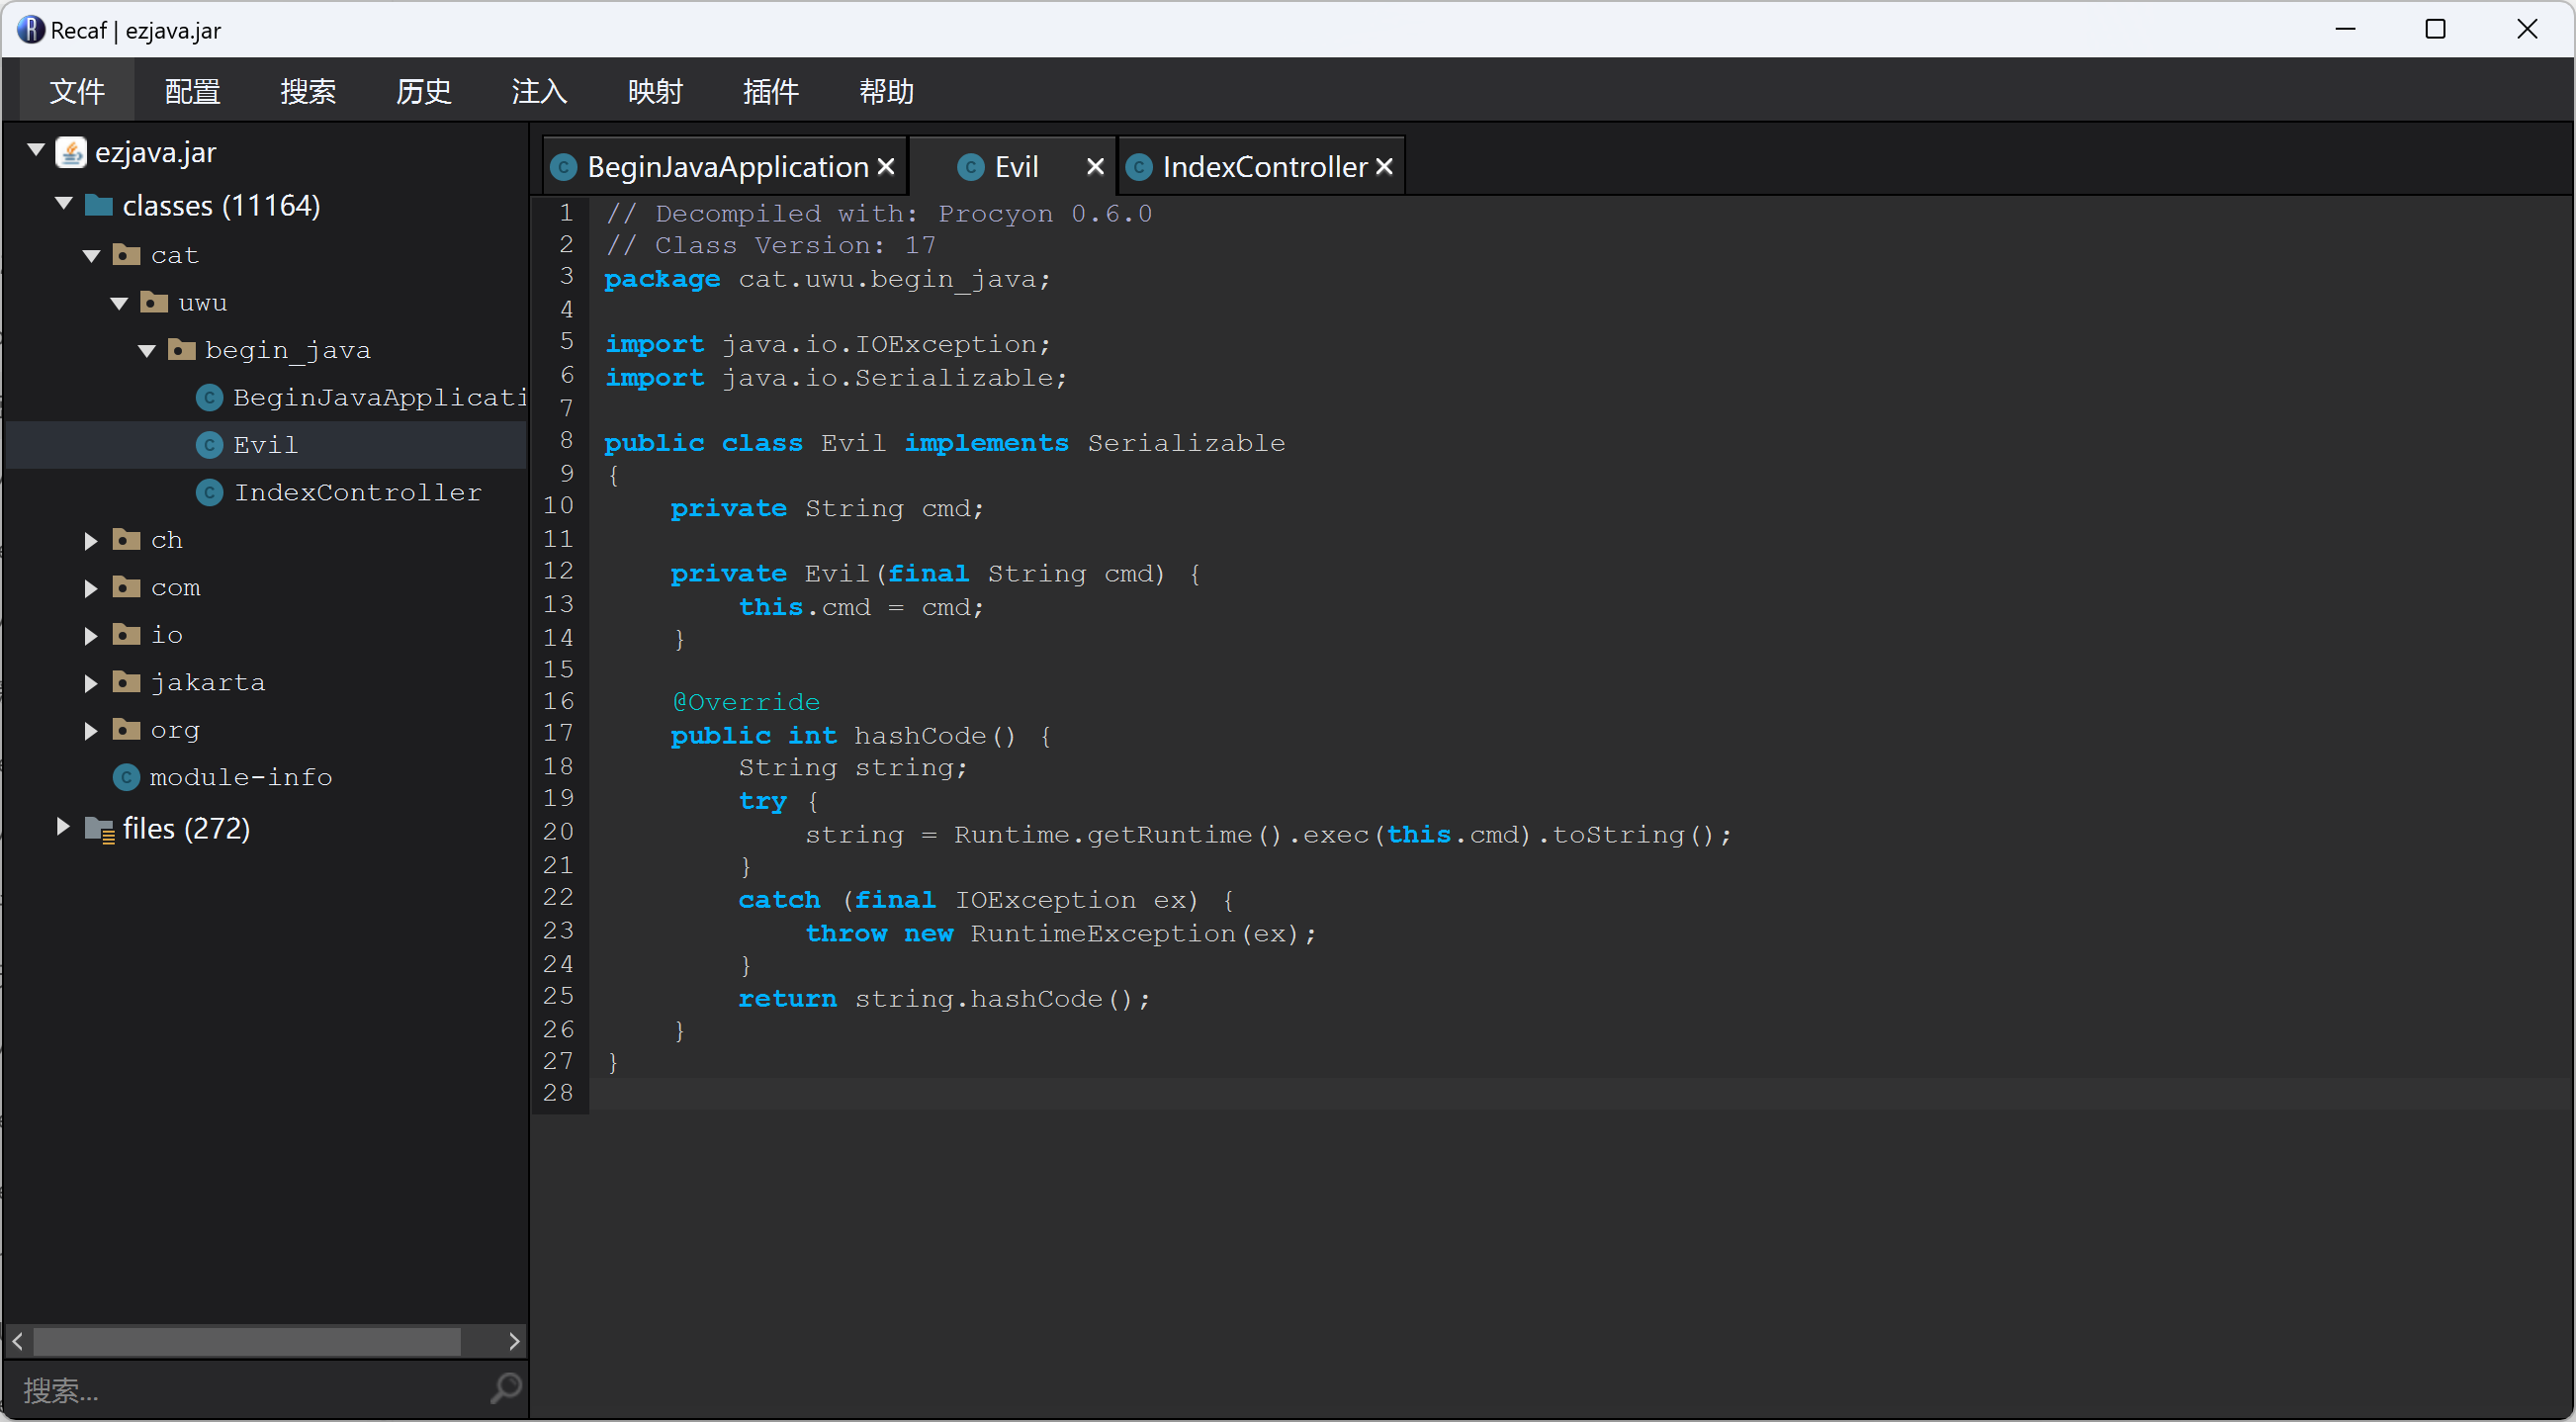Expand the files (272) node
Image resolution: width=2576 pixels, height=1422 pixels.
coord(63,827)
